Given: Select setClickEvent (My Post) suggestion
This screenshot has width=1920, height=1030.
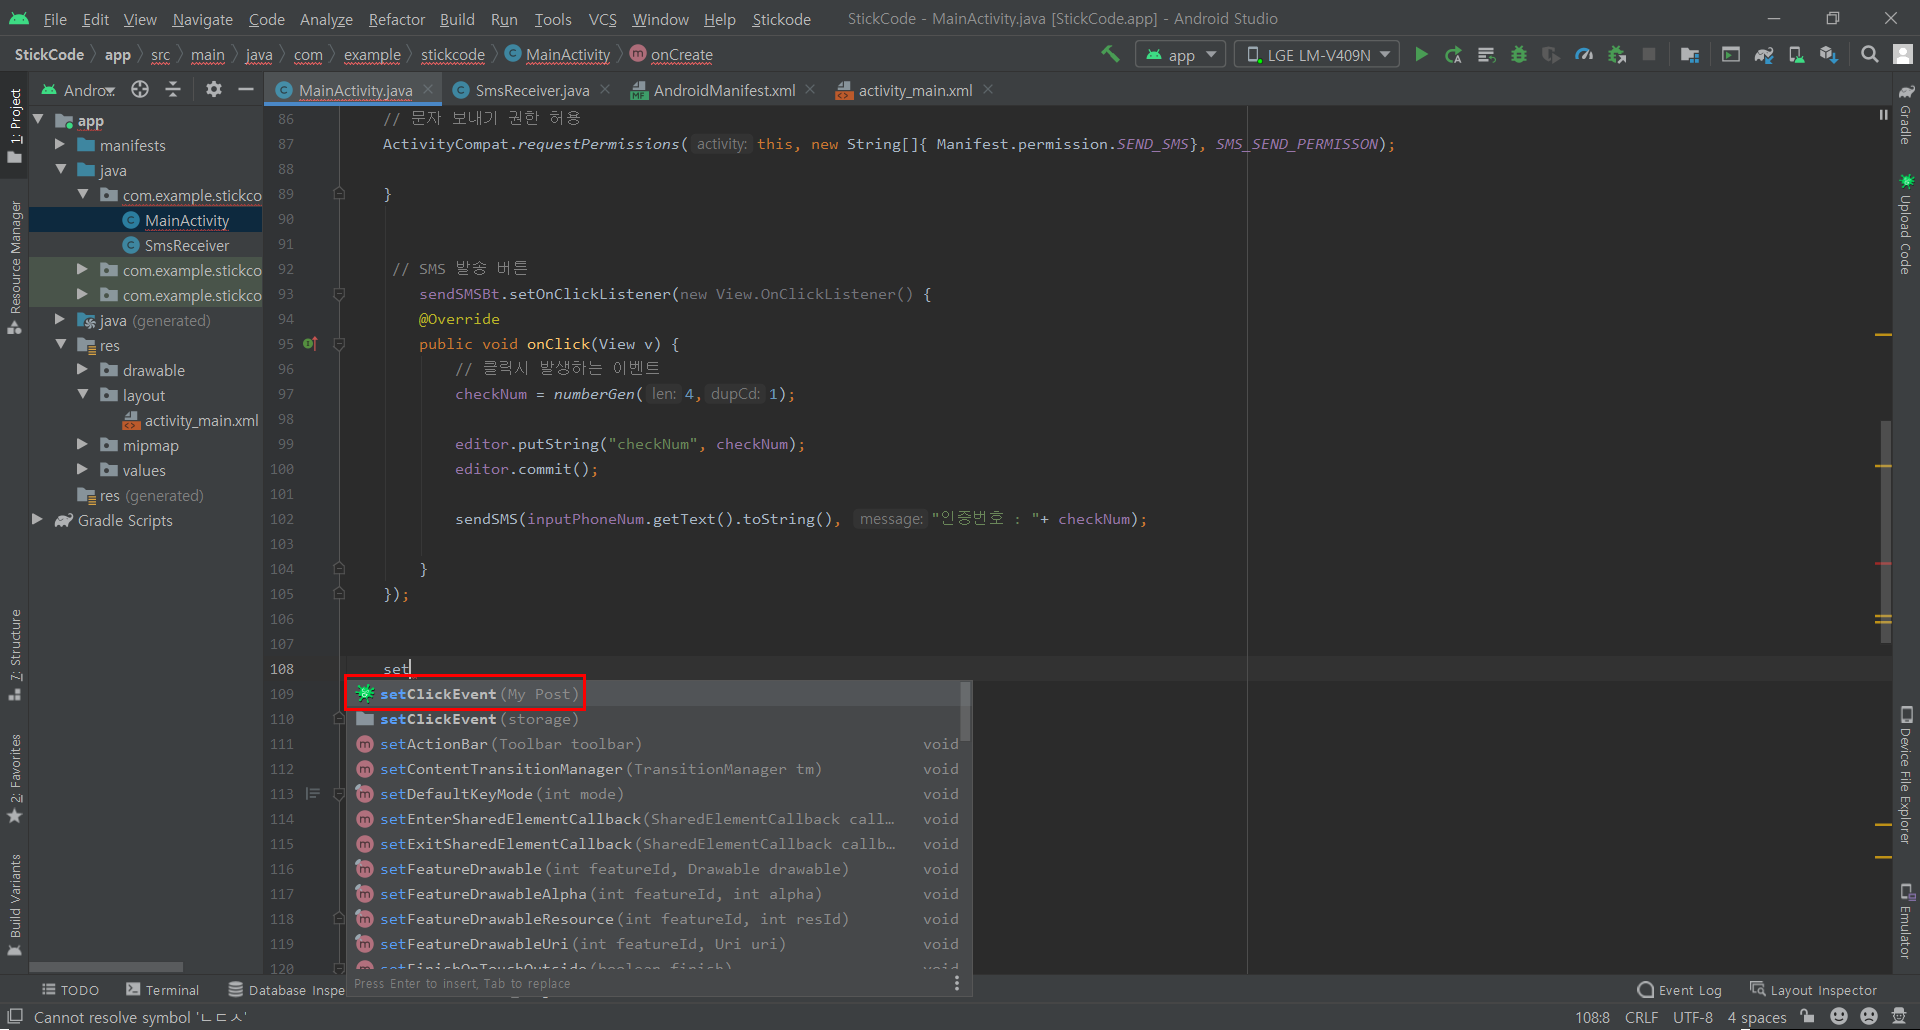Looking at the screenshot, I should coord(653,694).
